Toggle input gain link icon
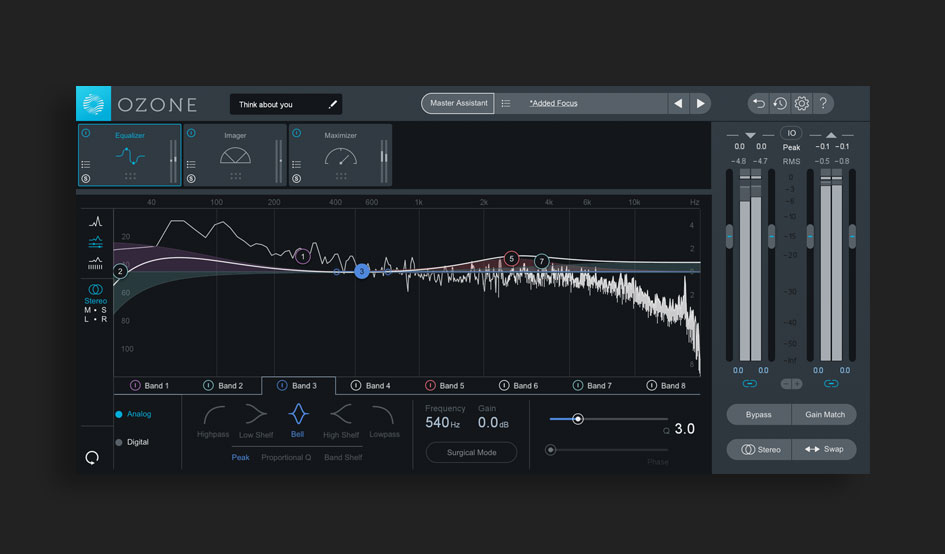The image size is (945, 554). click(750, 383)
